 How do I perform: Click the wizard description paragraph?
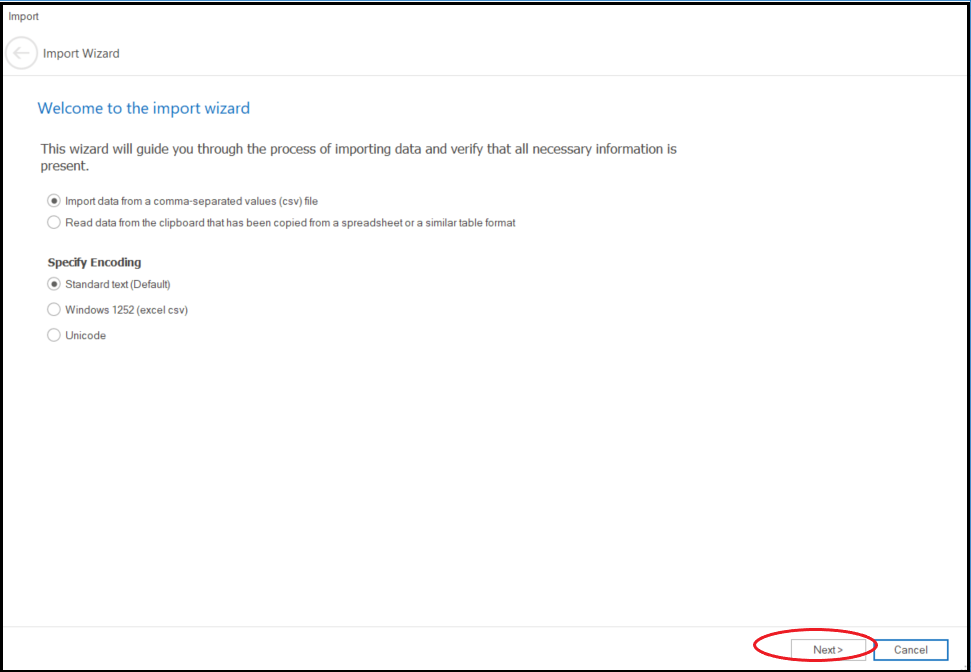(358, 150)
